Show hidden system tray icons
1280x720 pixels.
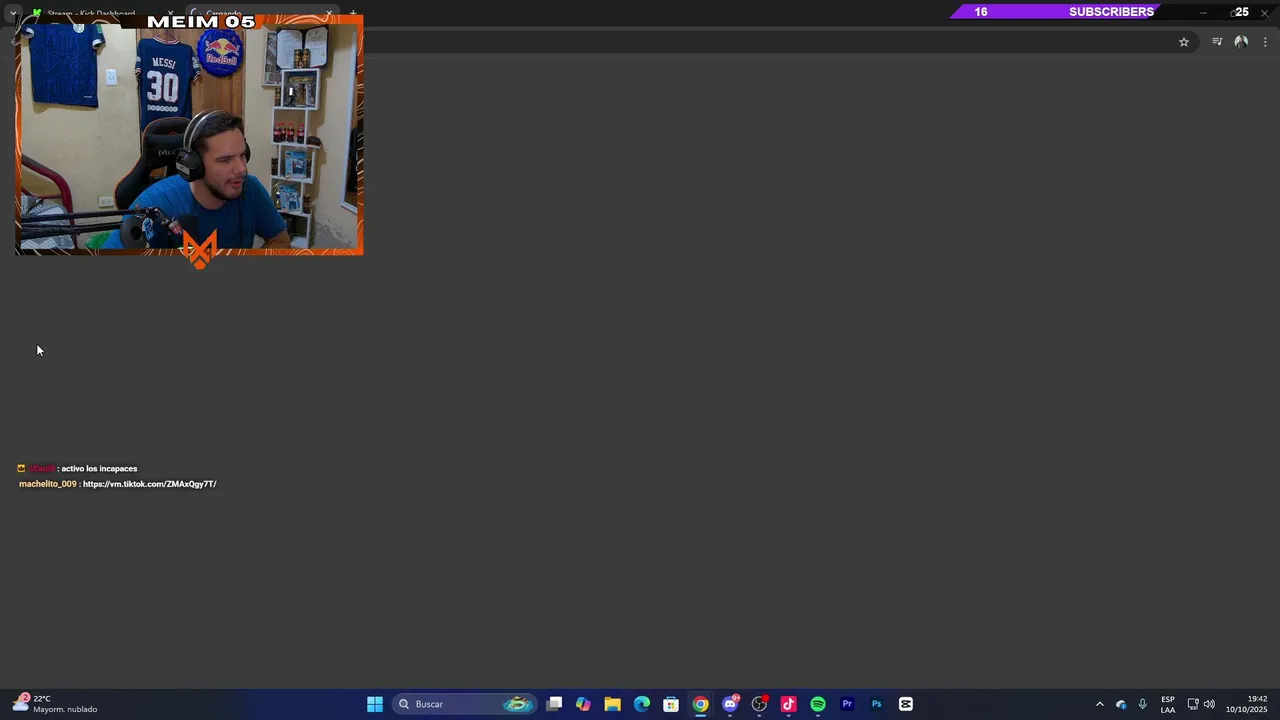point(1100,704)
